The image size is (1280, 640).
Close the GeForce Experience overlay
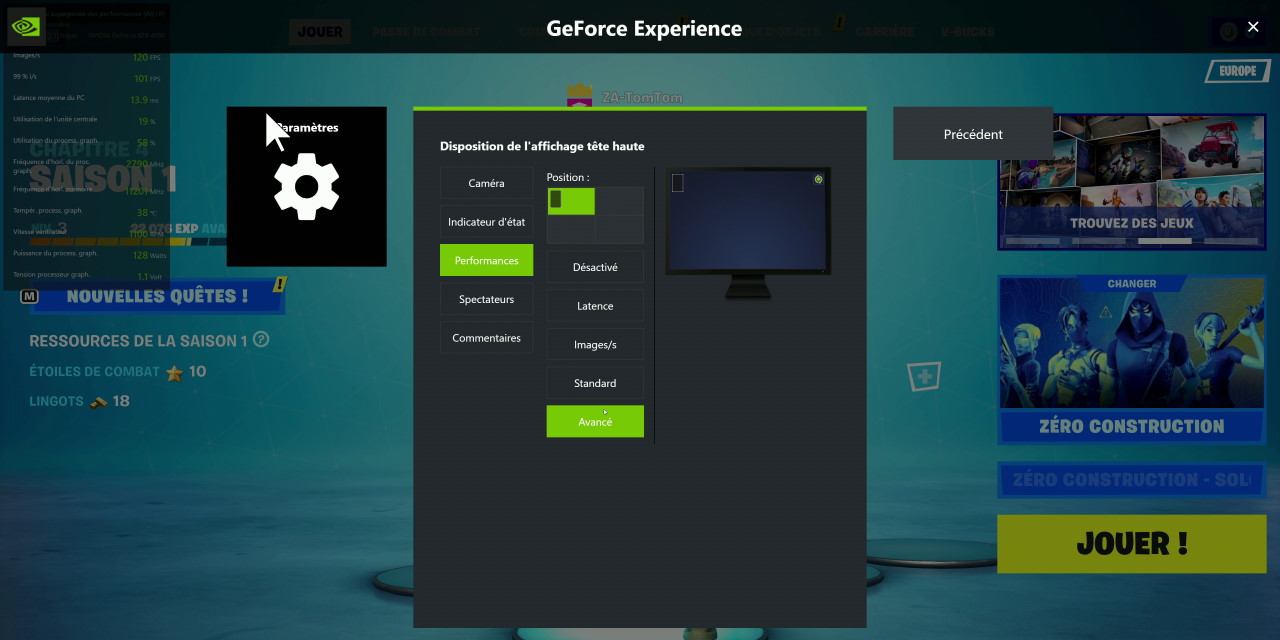tap(1253, 28)
